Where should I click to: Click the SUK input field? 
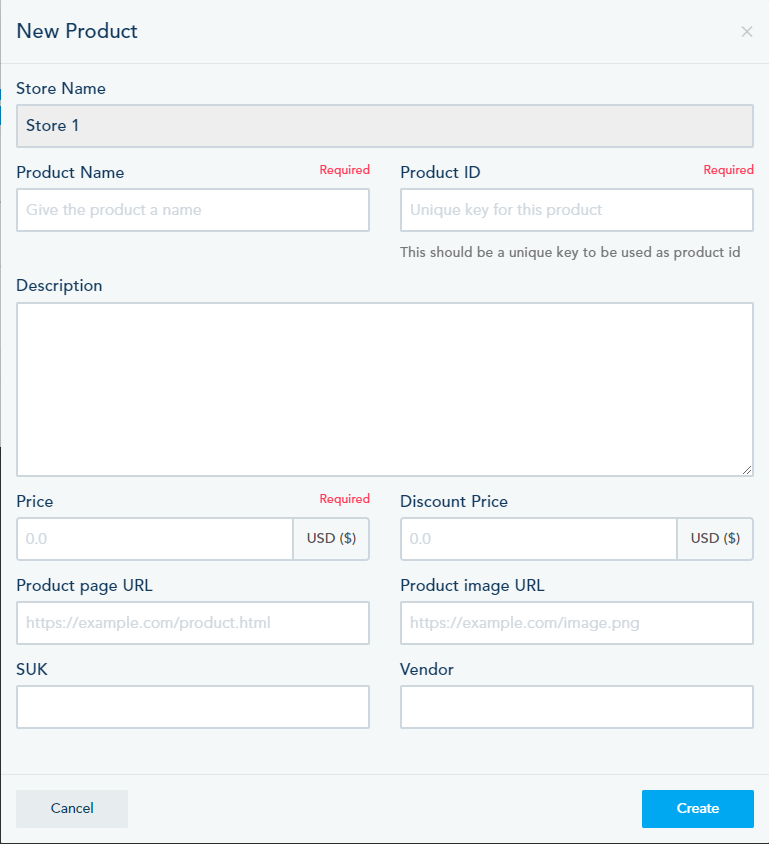click(193, 707)
